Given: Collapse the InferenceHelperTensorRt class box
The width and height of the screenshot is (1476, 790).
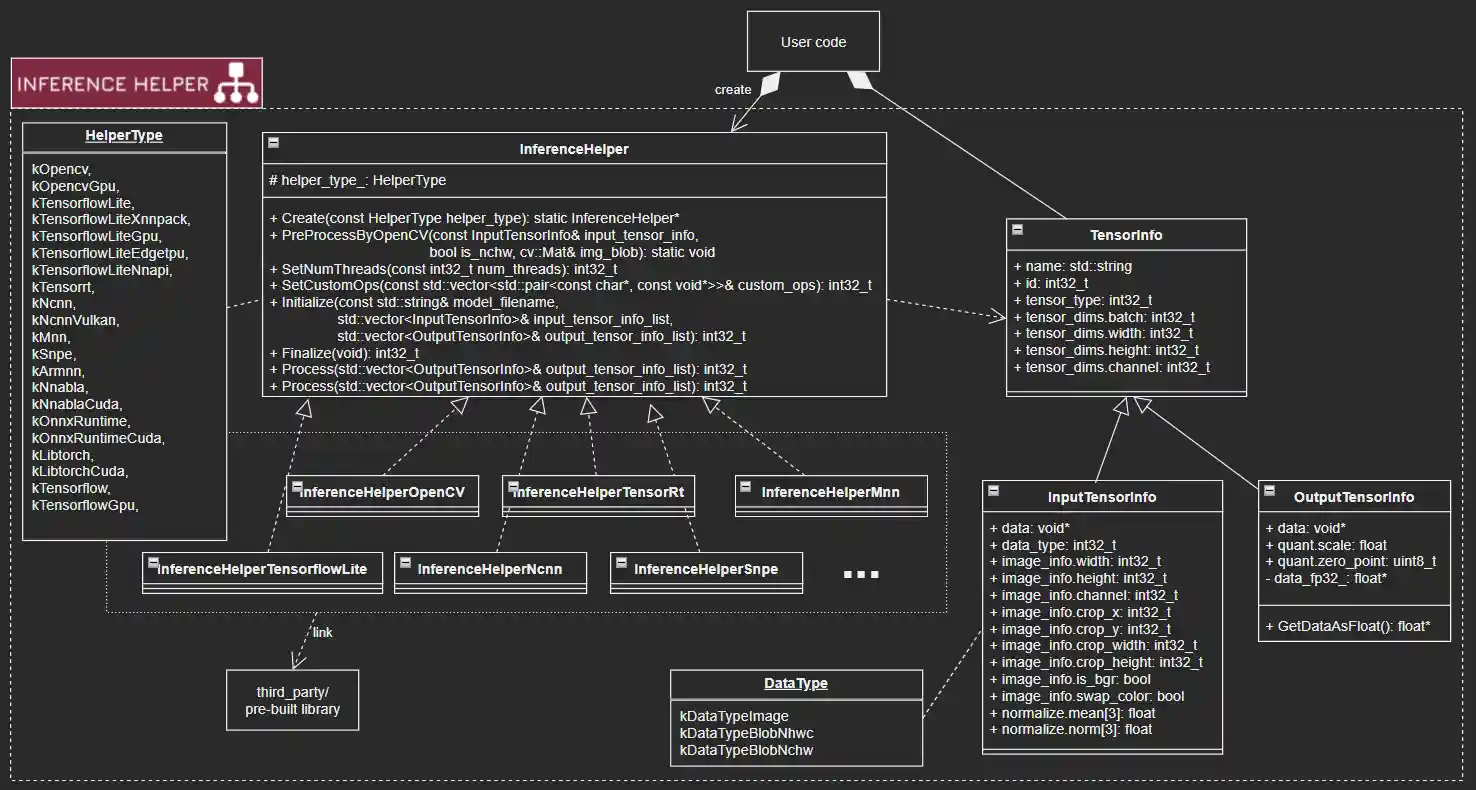Looking at the screenshot, I should (x=512, y=488).
